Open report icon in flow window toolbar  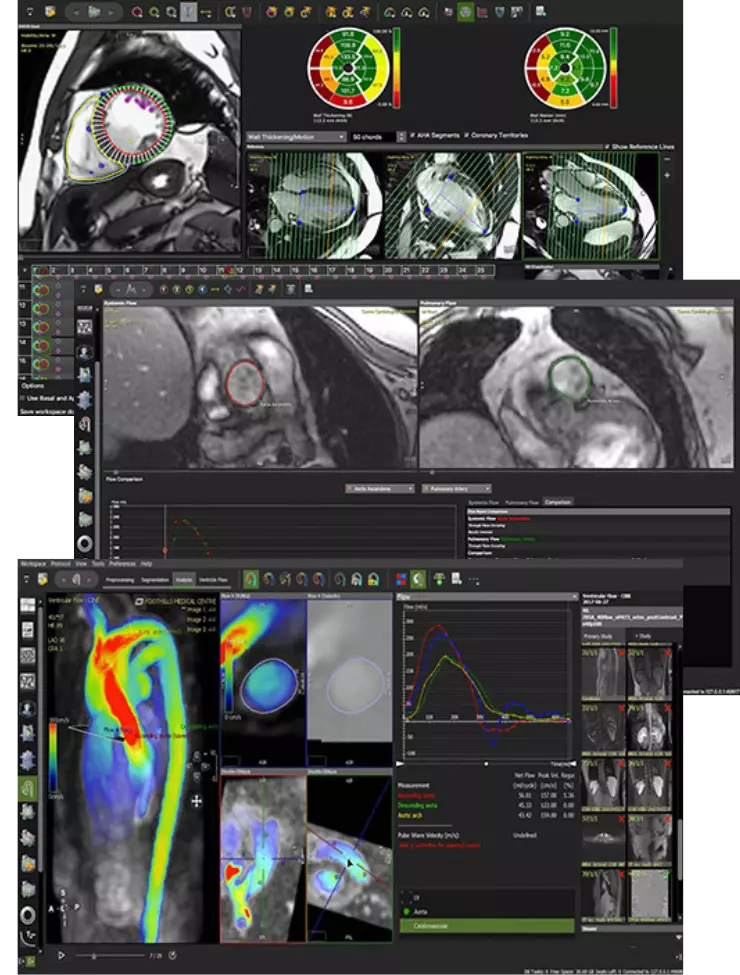point(308,289)
